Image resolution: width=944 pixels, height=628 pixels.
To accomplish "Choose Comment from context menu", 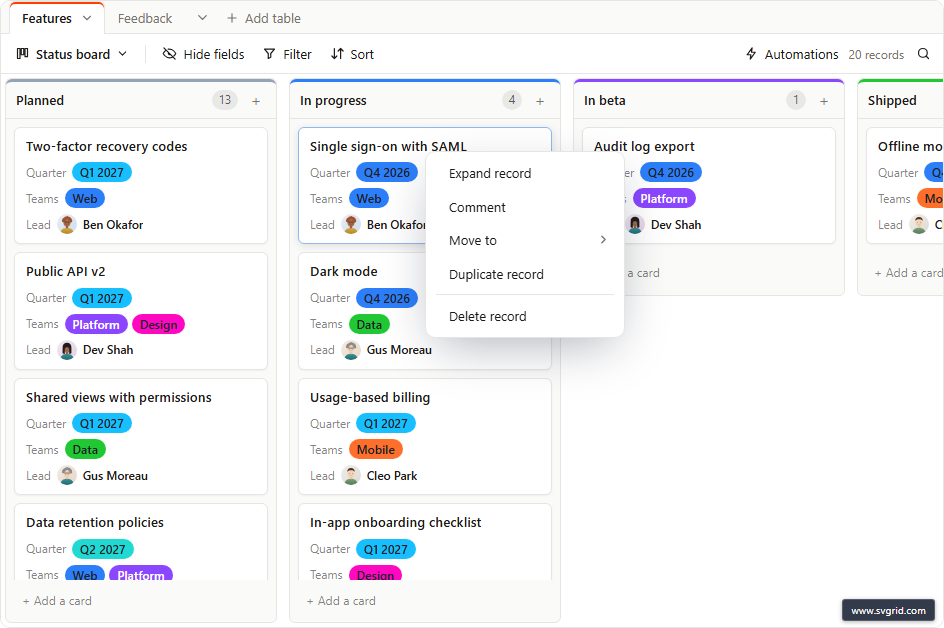I will coord(524,207).
